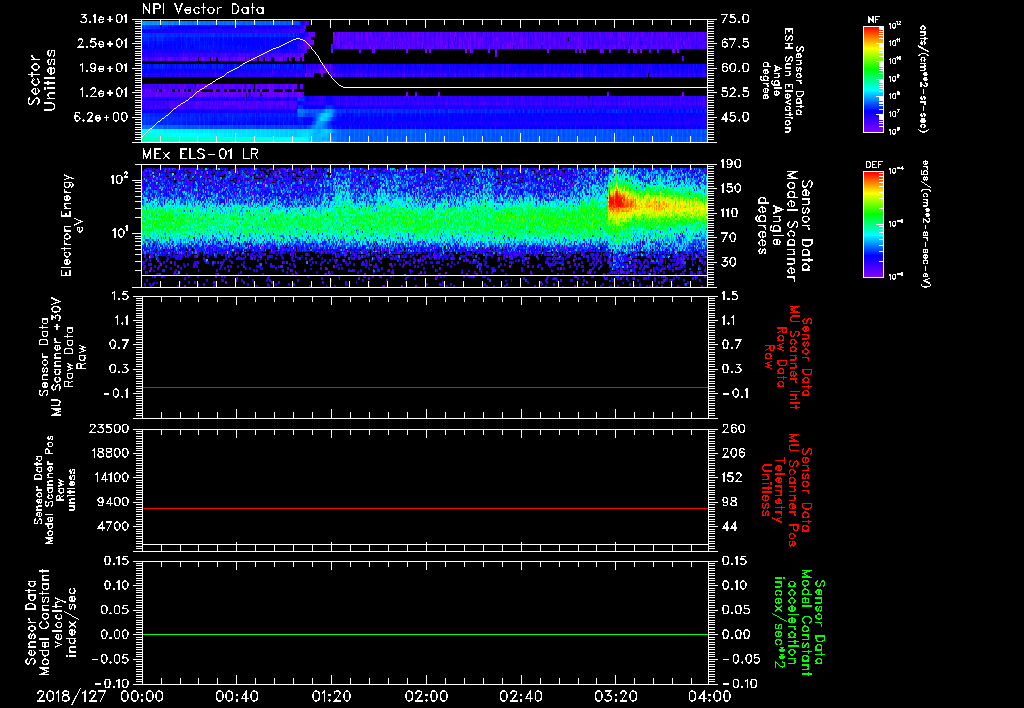The width and height of the screenshot is (1024, 708).
Task: Click the "152" telemetry tick label
Action: [731, 478]
